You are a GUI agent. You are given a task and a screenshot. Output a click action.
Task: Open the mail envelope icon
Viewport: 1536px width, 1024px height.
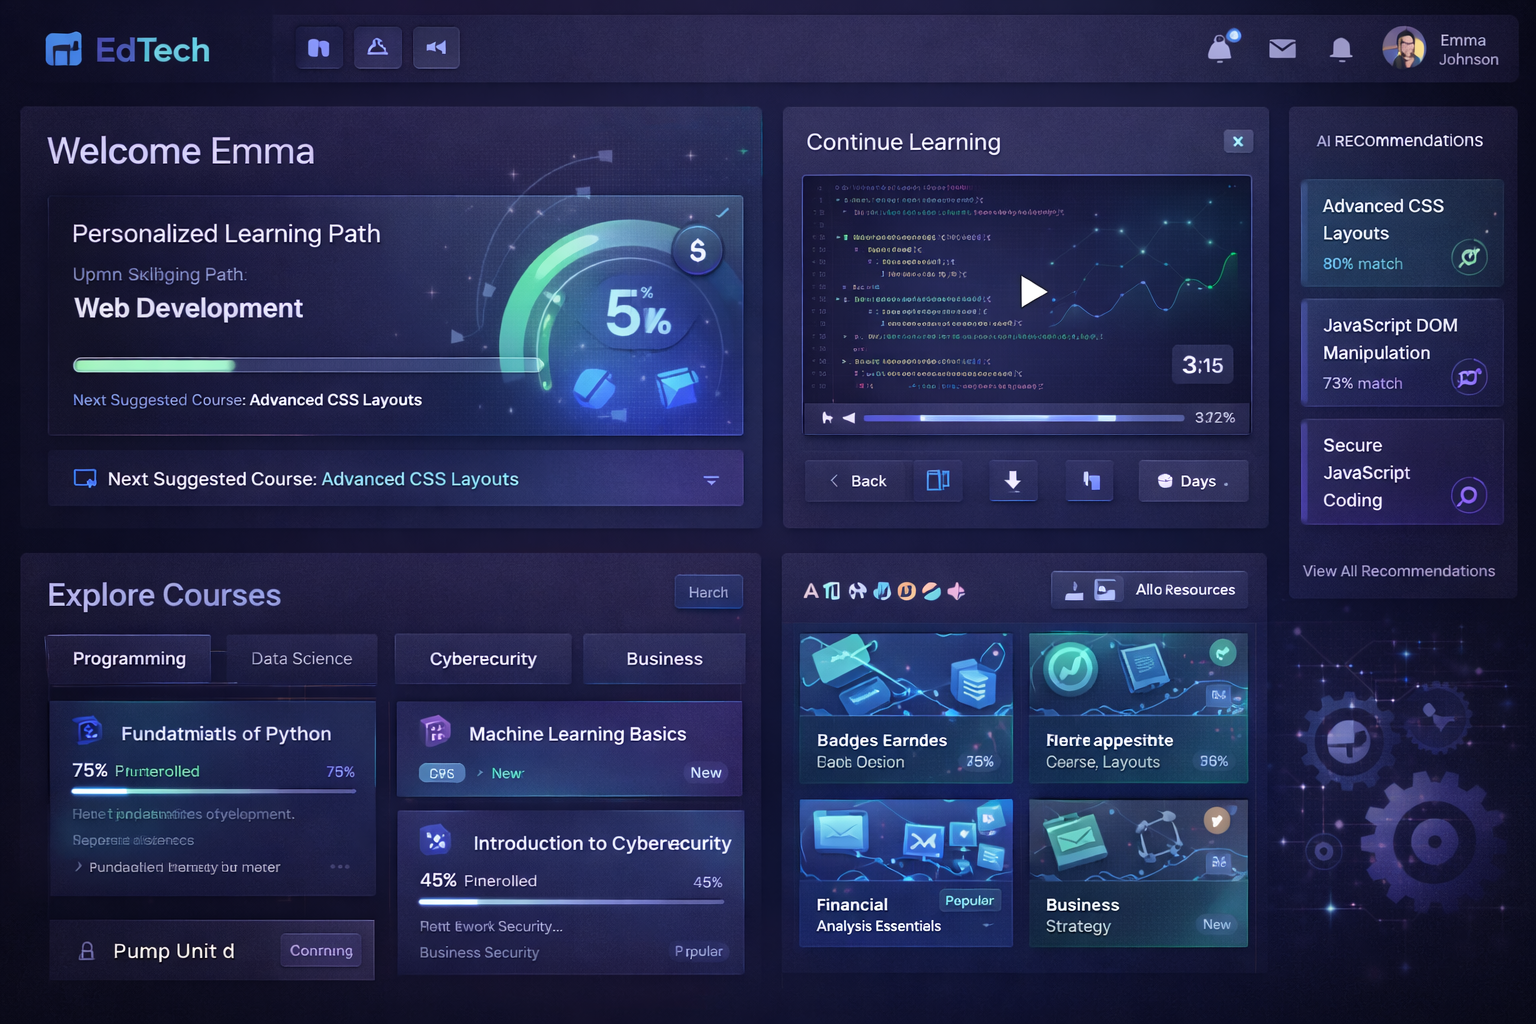[x=1282, y=47]
